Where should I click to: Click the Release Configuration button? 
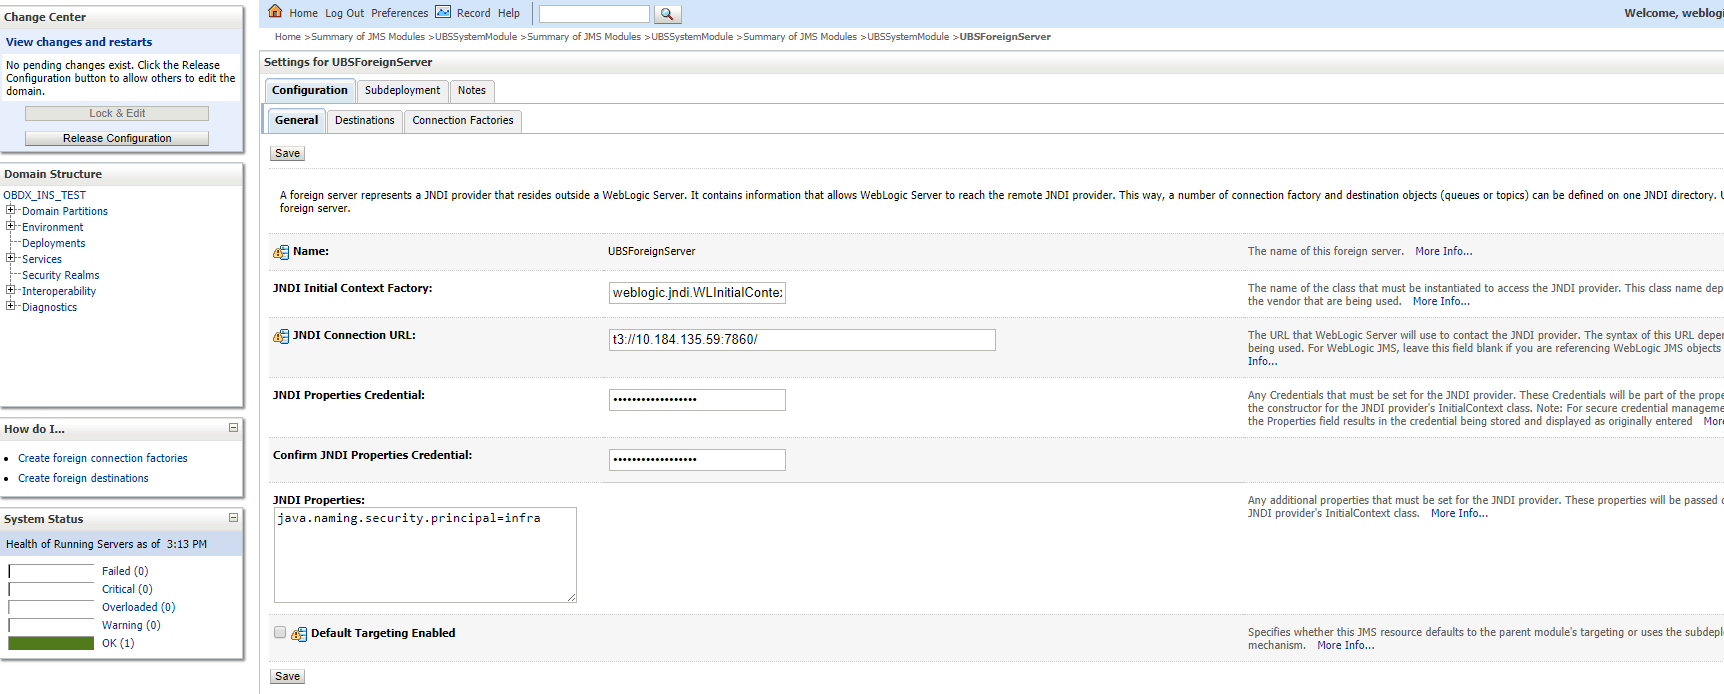point(117,138)
